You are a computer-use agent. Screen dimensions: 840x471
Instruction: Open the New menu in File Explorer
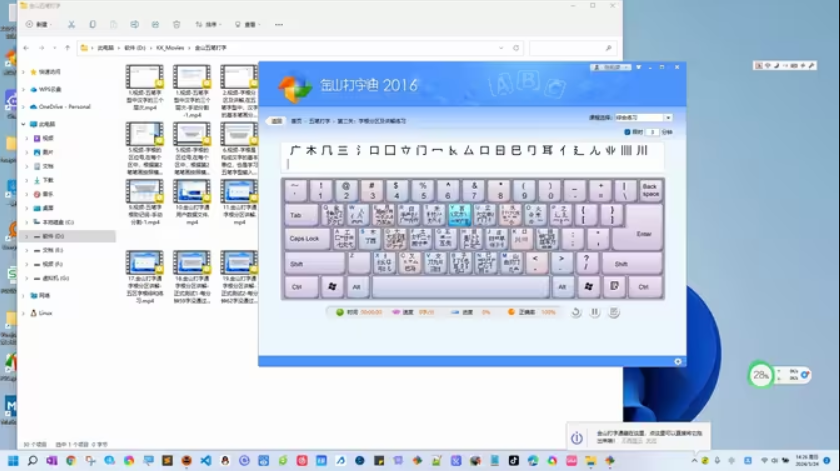(x=38, y=25)
